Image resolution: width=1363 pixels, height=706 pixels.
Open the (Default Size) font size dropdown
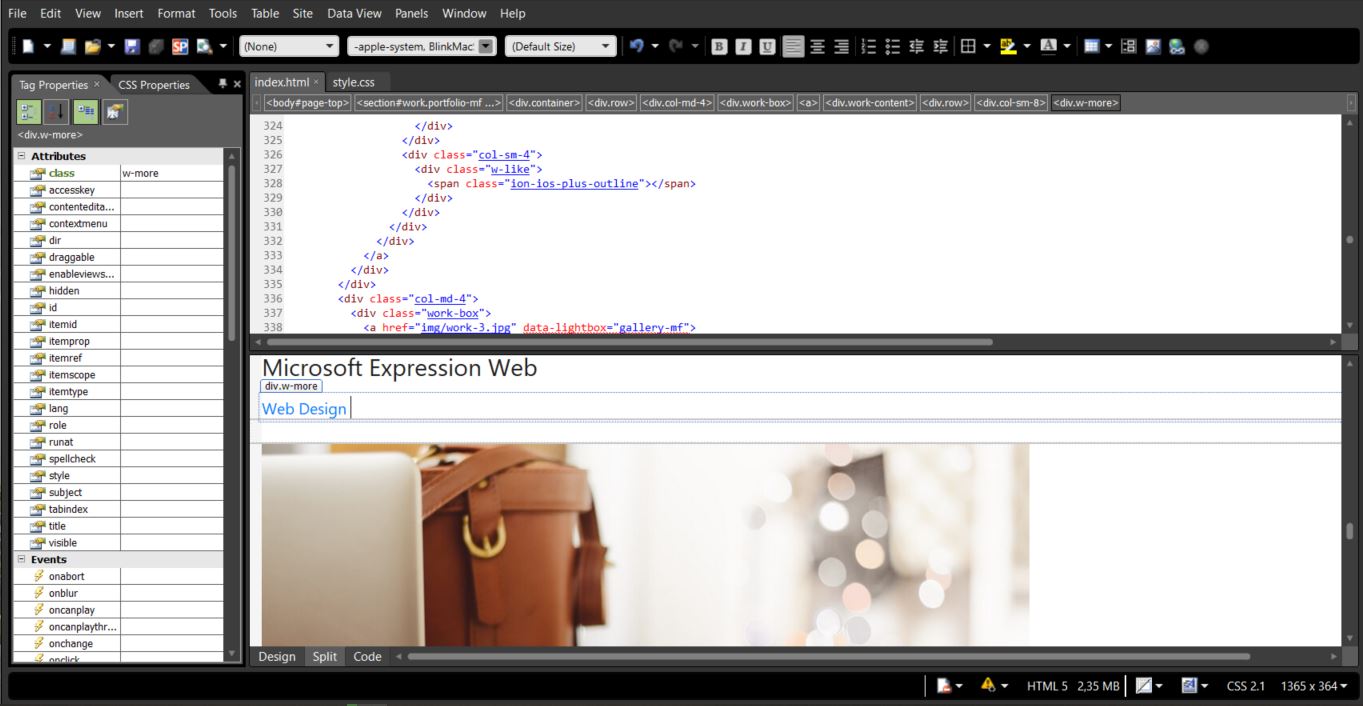pyautogui.click(x=605, y=46)
